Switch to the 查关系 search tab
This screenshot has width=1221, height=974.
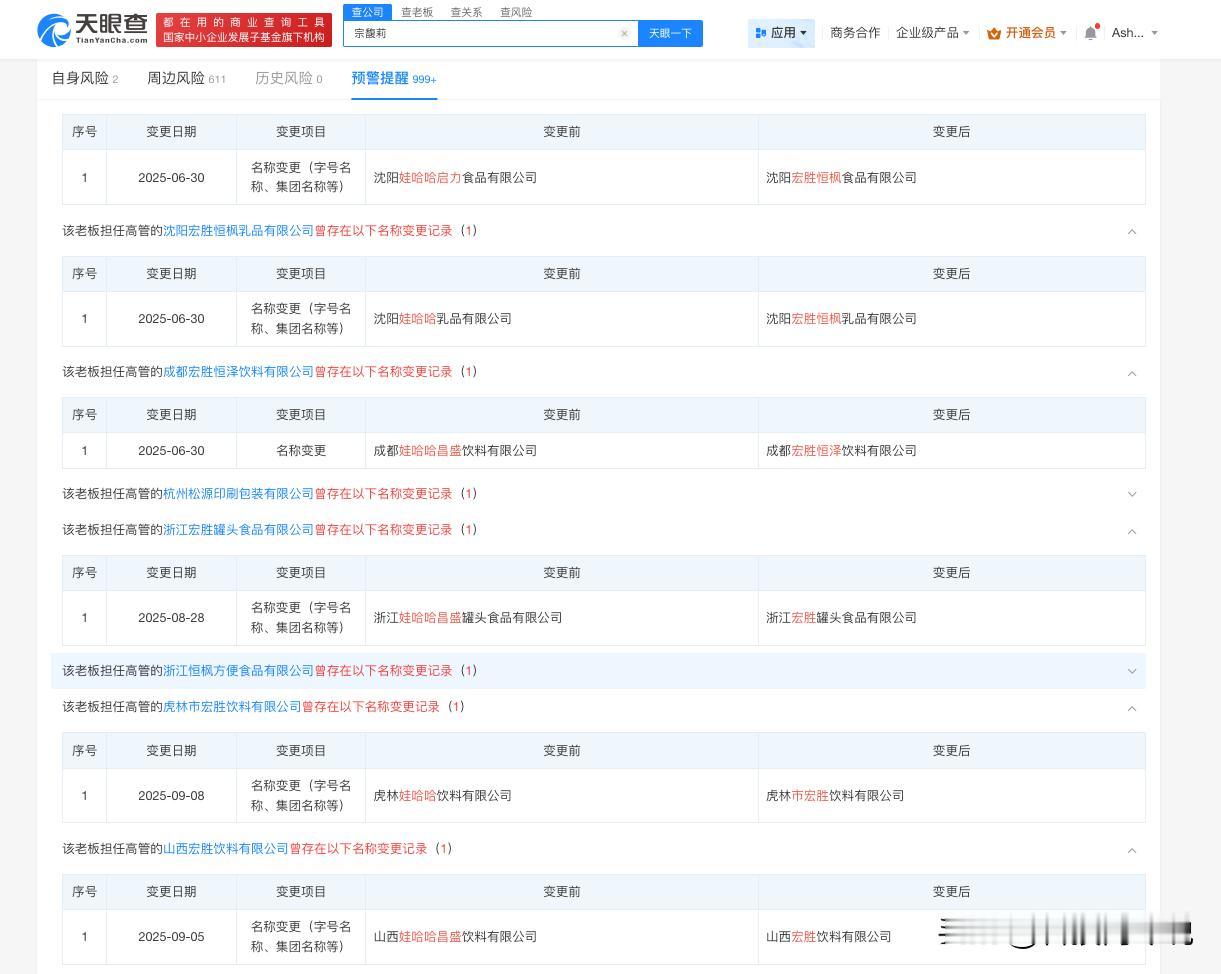pos(466,12)
